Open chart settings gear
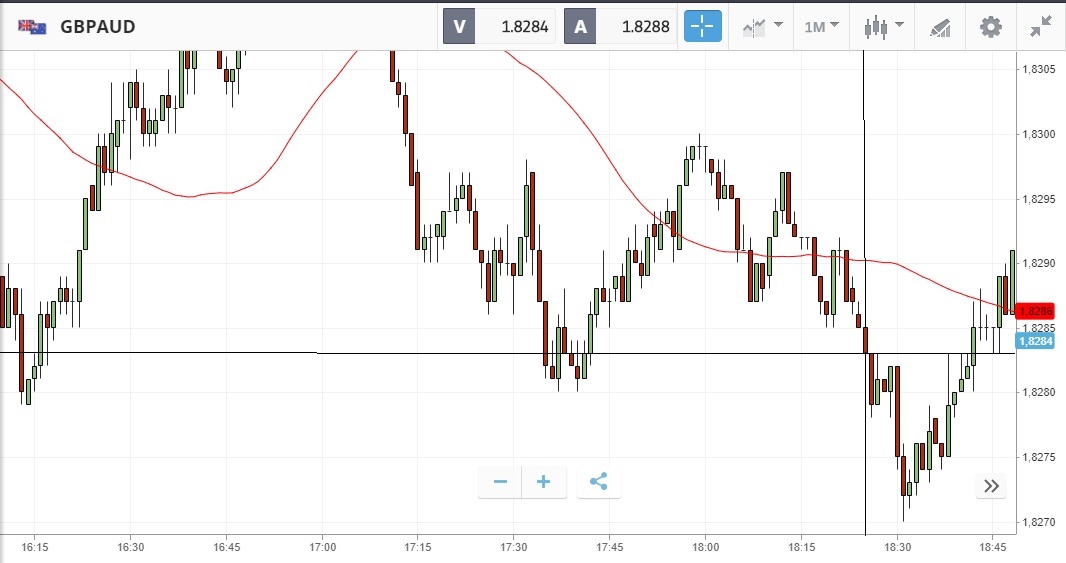The image size is (1066, 563). [990, 26]
